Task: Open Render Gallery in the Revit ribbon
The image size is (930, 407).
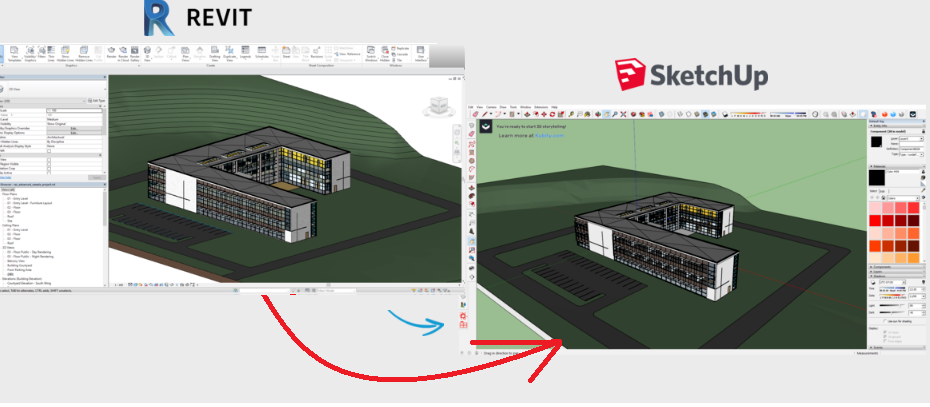Action: (x=135, y=53)
